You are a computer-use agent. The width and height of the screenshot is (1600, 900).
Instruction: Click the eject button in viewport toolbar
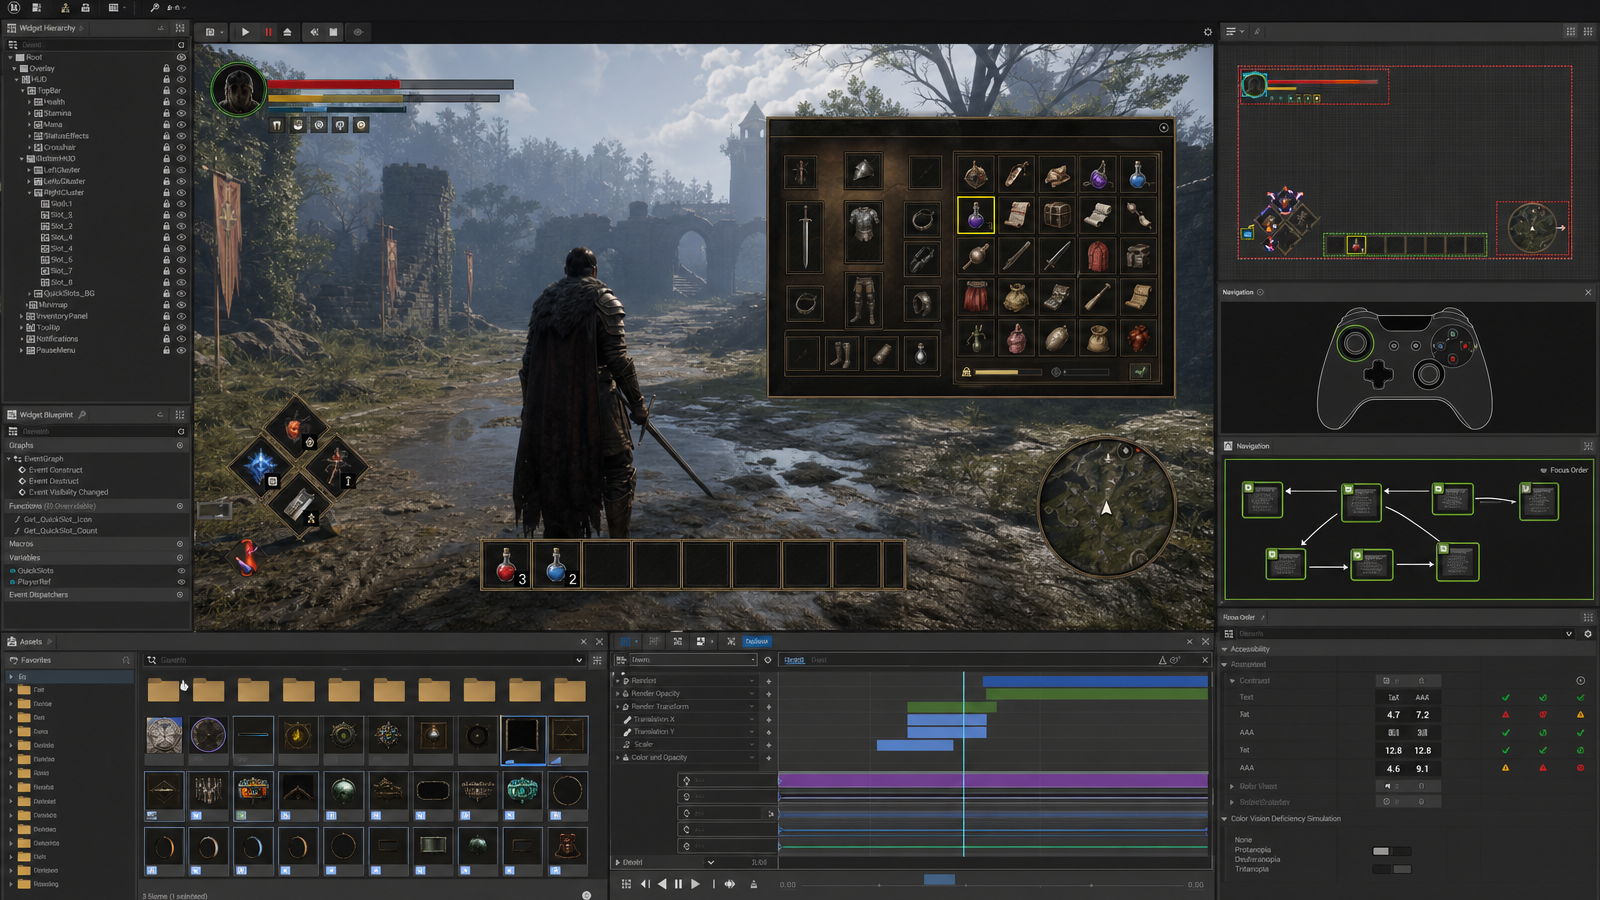(x=287, y=32)
